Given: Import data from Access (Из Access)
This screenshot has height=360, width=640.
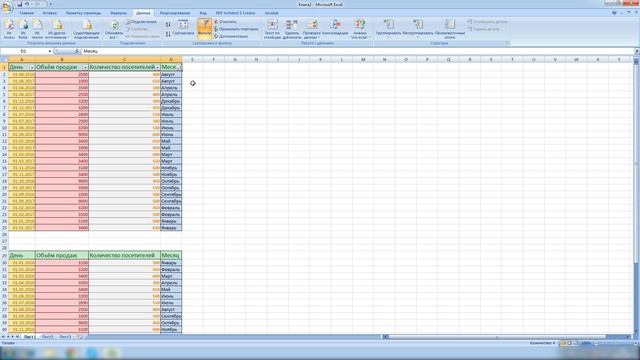Looking at the screenshot, I should click(x=9, y=29).
